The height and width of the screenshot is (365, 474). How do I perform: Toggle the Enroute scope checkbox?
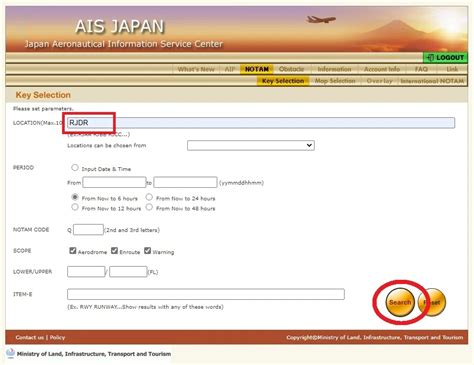[x=114, y=251]
